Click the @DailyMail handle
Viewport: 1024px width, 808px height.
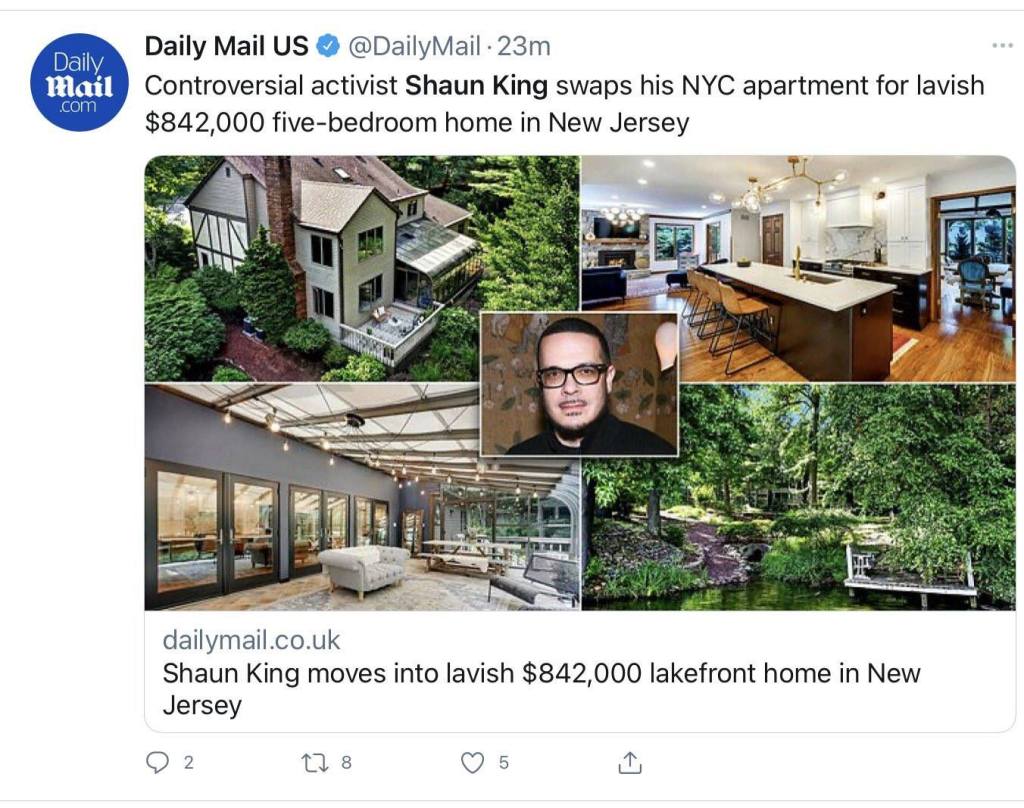tap(413, 46)
